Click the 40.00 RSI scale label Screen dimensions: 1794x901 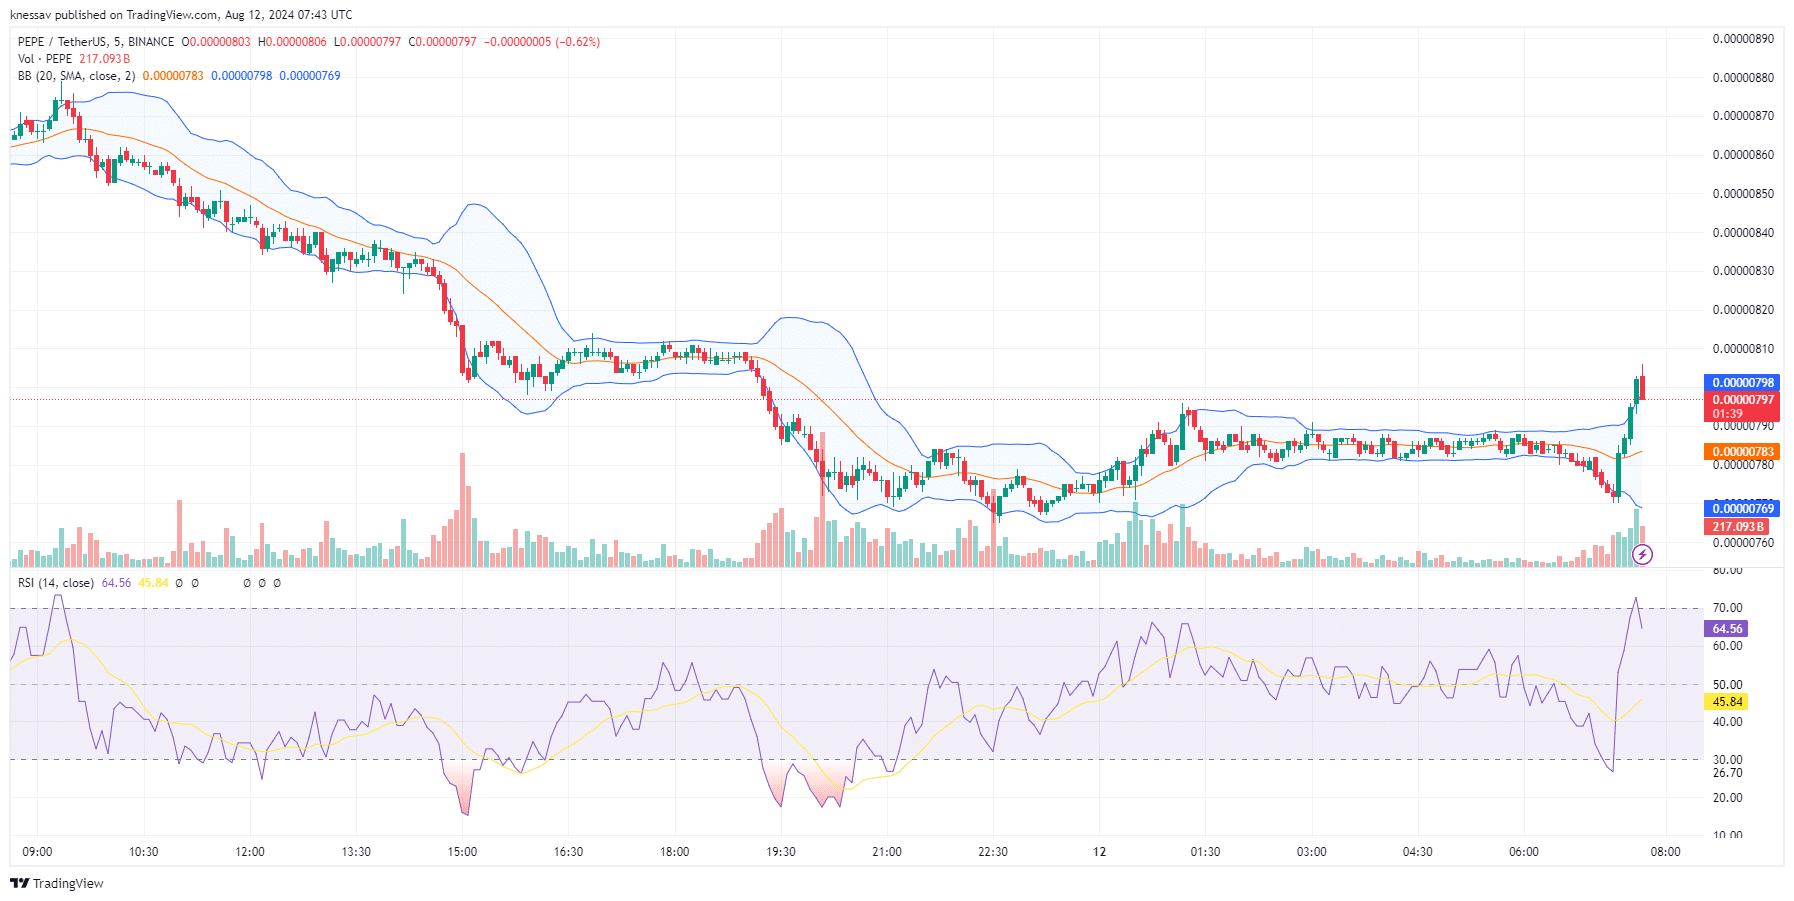(x=1728, y=722)
